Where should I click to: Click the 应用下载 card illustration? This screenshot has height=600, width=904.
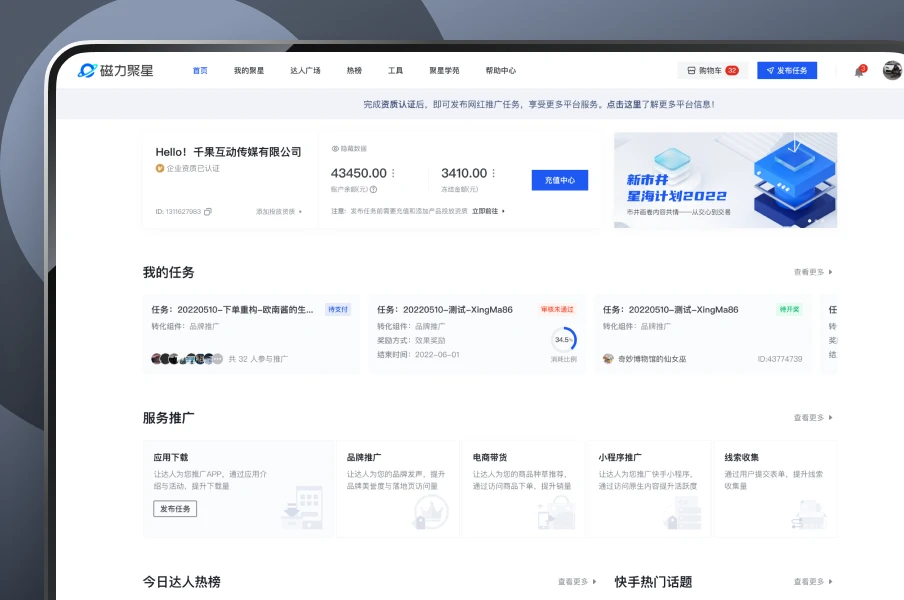point(302,508)
